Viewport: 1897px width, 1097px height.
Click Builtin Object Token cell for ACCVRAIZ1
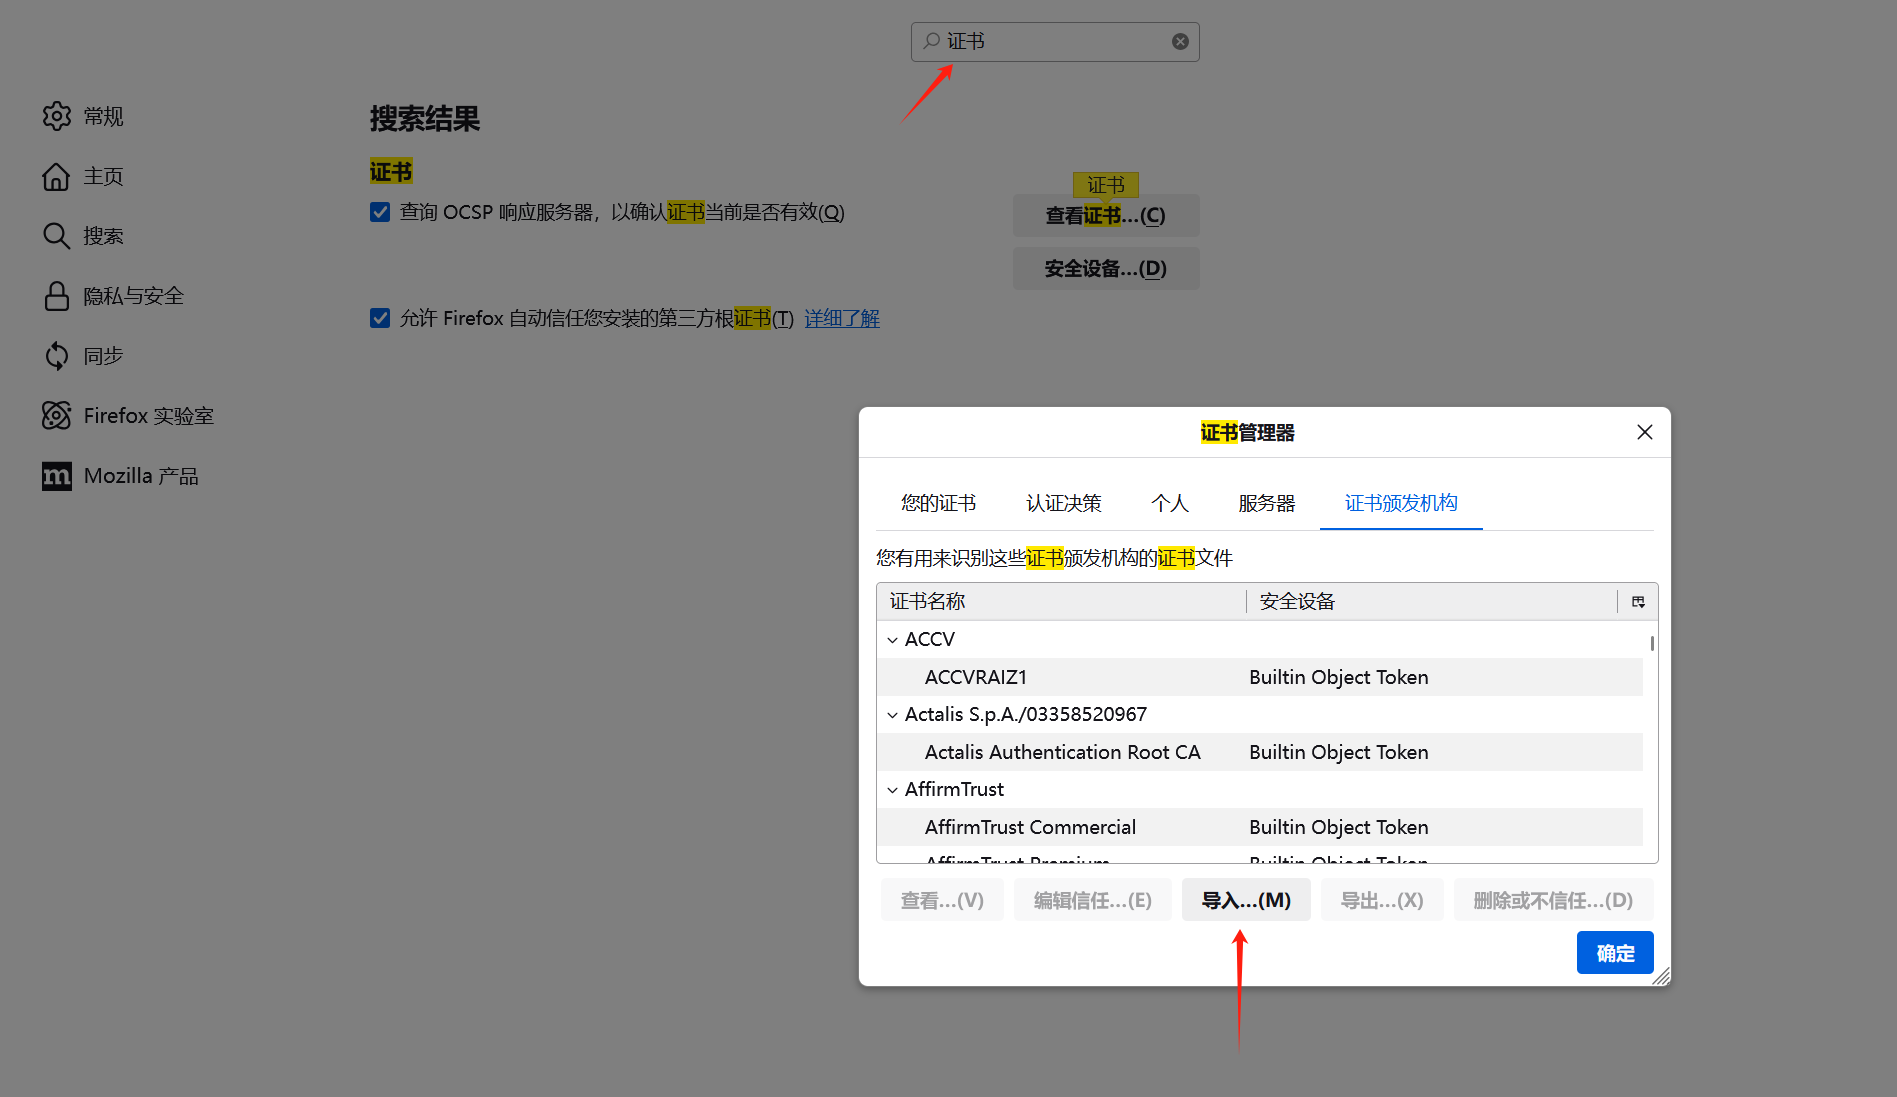pyautogui.click(x=1338, y=677)
